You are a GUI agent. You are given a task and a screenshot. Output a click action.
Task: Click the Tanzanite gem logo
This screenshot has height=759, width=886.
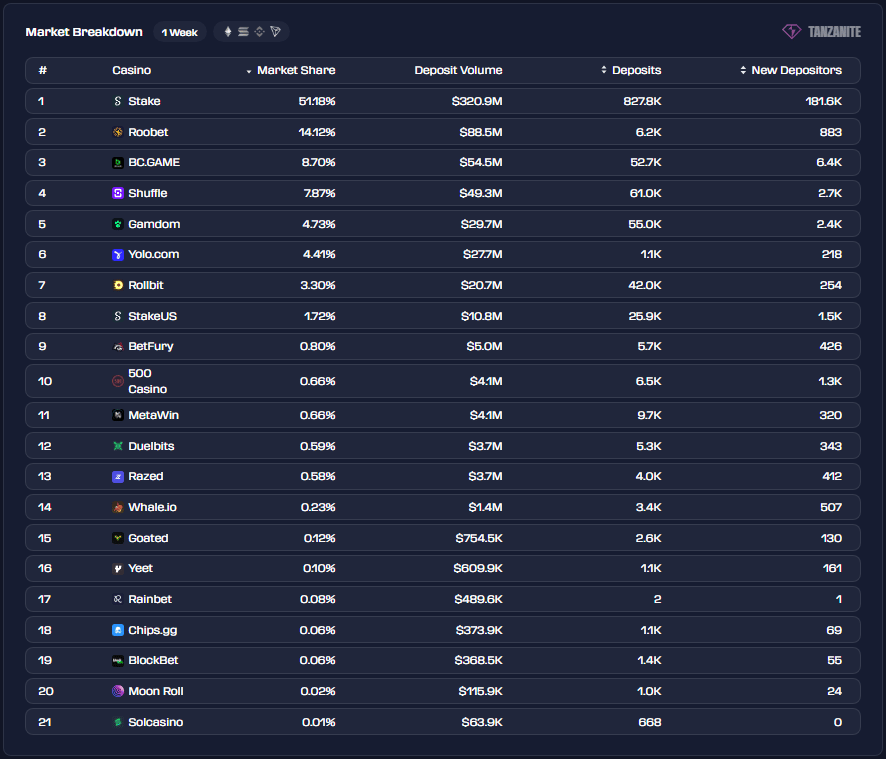click(792, 32)
